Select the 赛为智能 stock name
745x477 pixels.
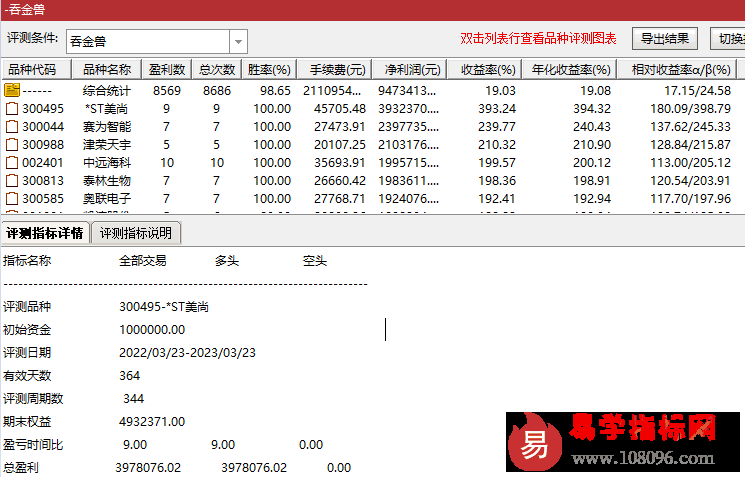click(107, 127)
